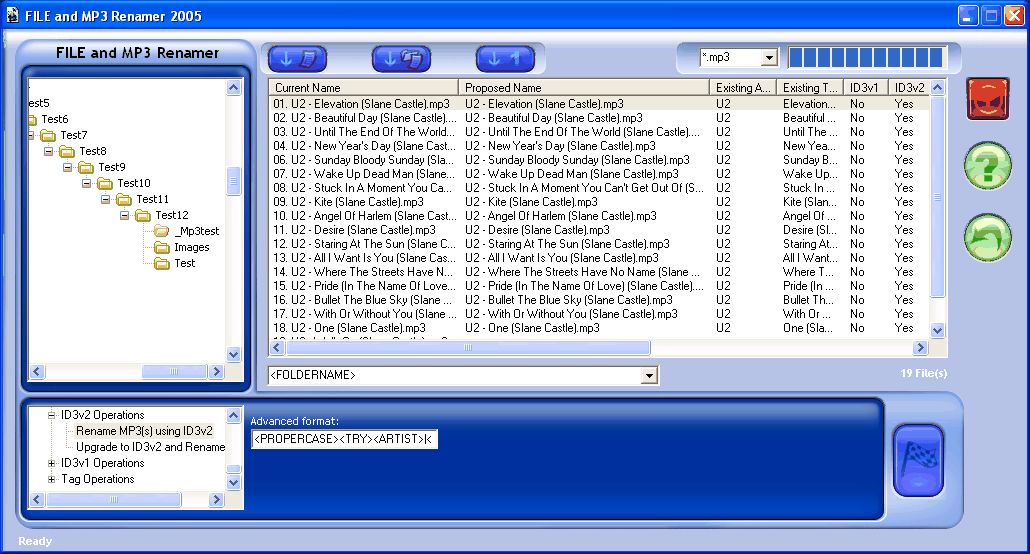The height and width of the screenshot is (554, 1030).
Task: Click the file list horizontal scrollbar thumb
Action: coord(468,348)
